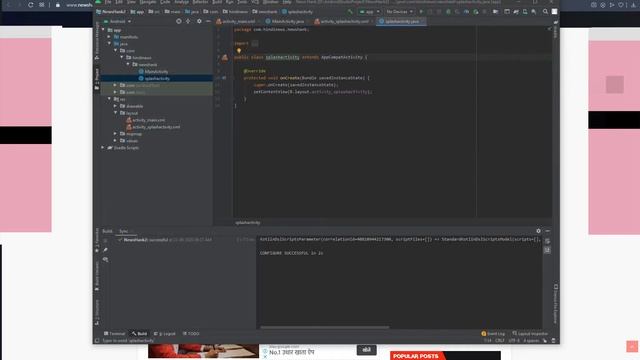Click the yellow lightbulb quick-fix icon
The width and height of the screenshot is (640, 360).
coord(239,51)
